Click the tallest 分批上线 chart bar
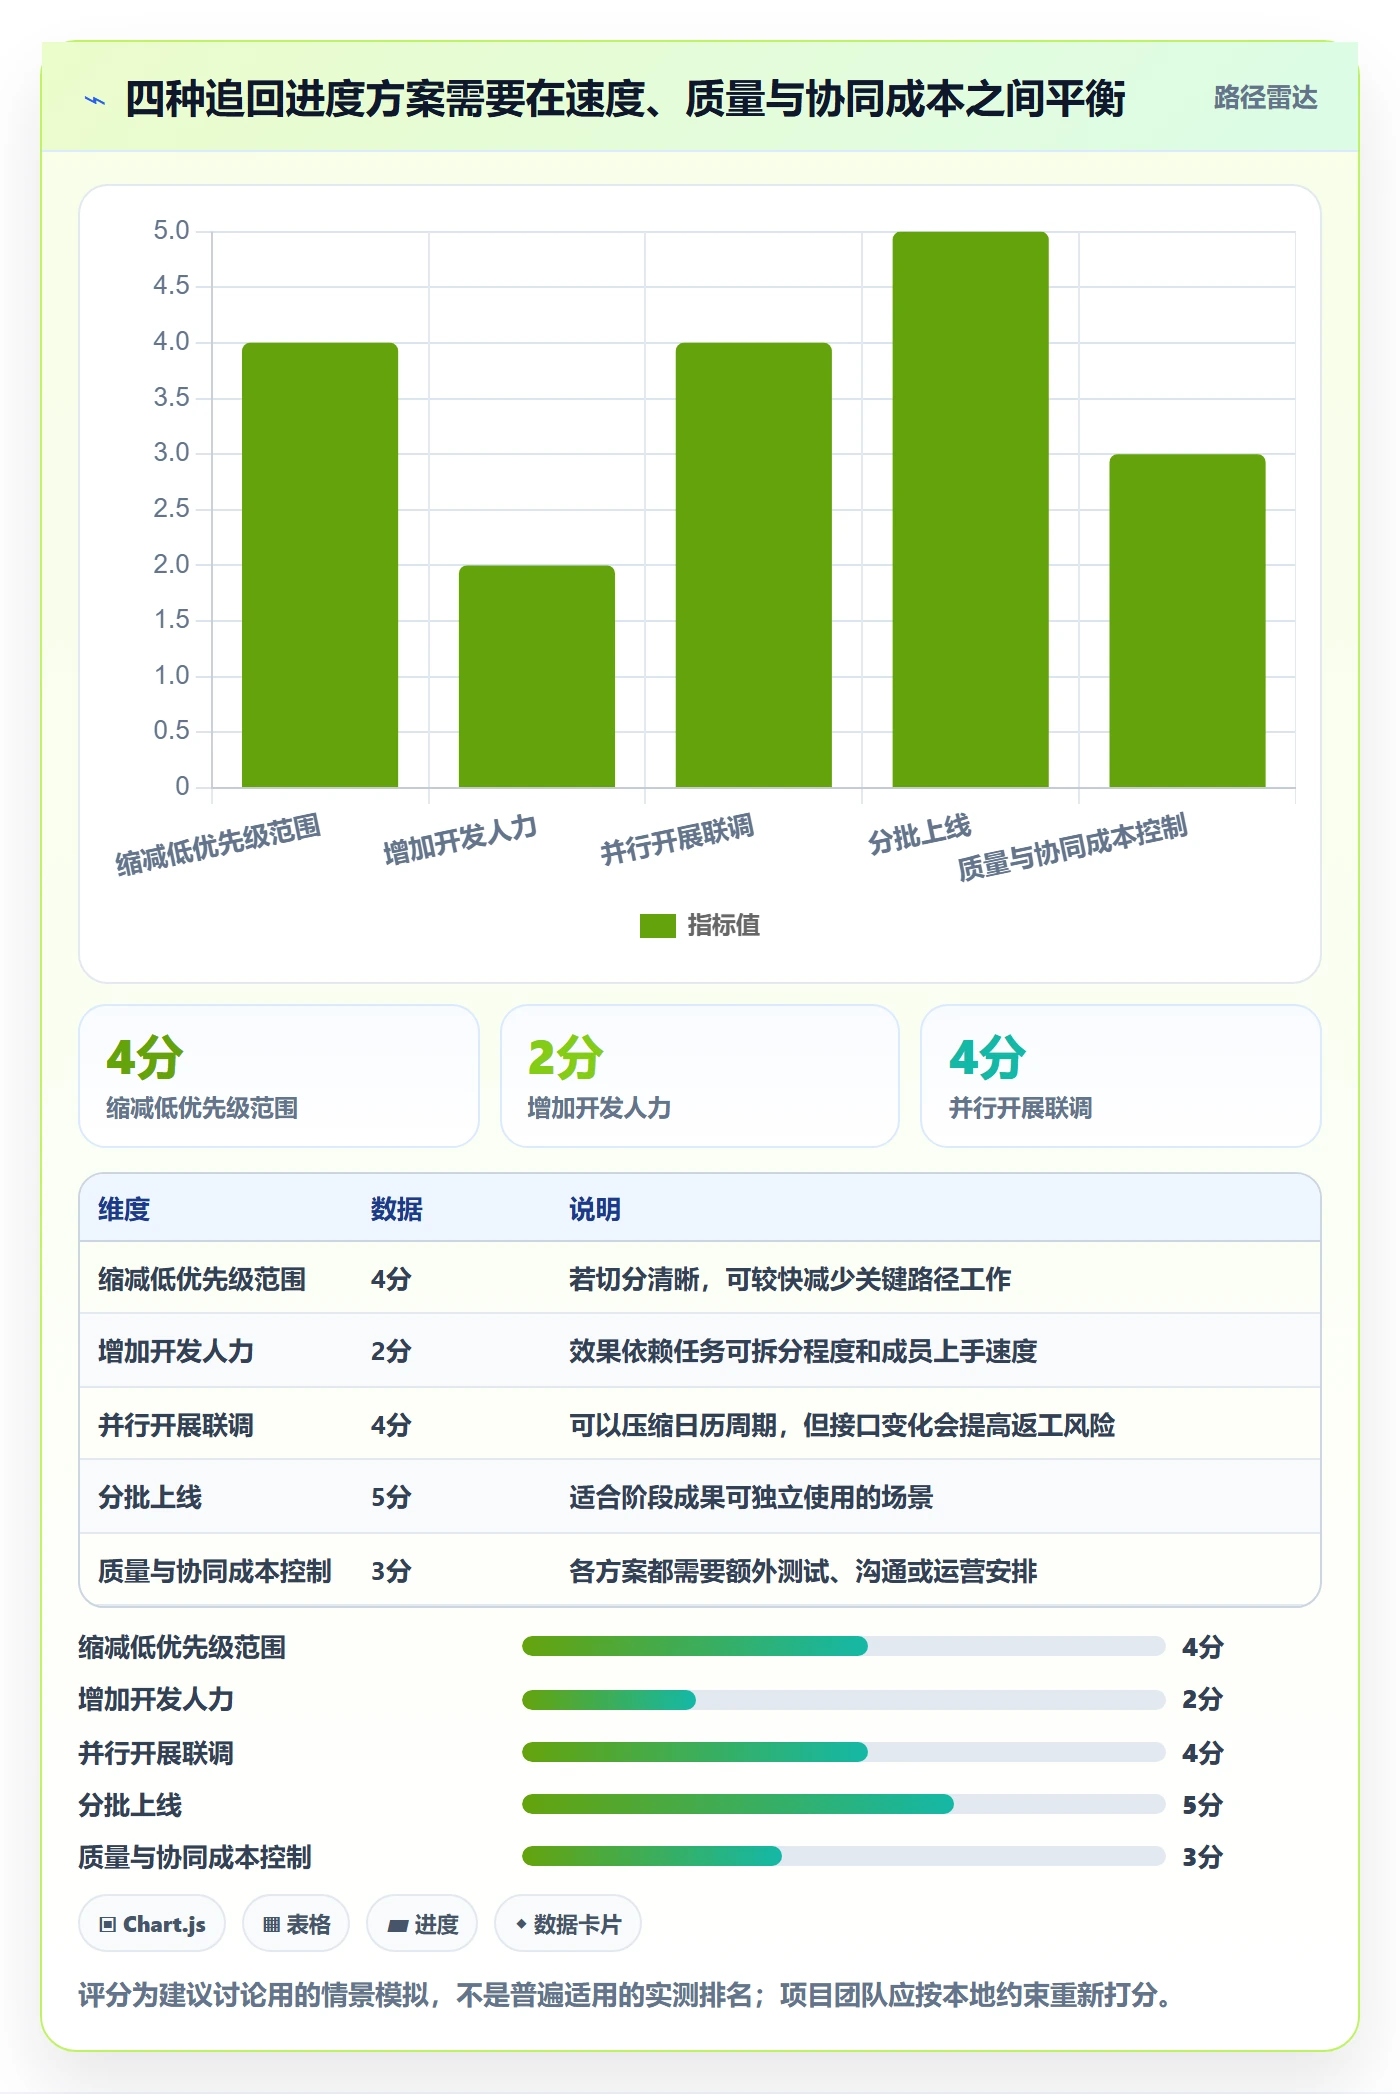 [970, 509]
